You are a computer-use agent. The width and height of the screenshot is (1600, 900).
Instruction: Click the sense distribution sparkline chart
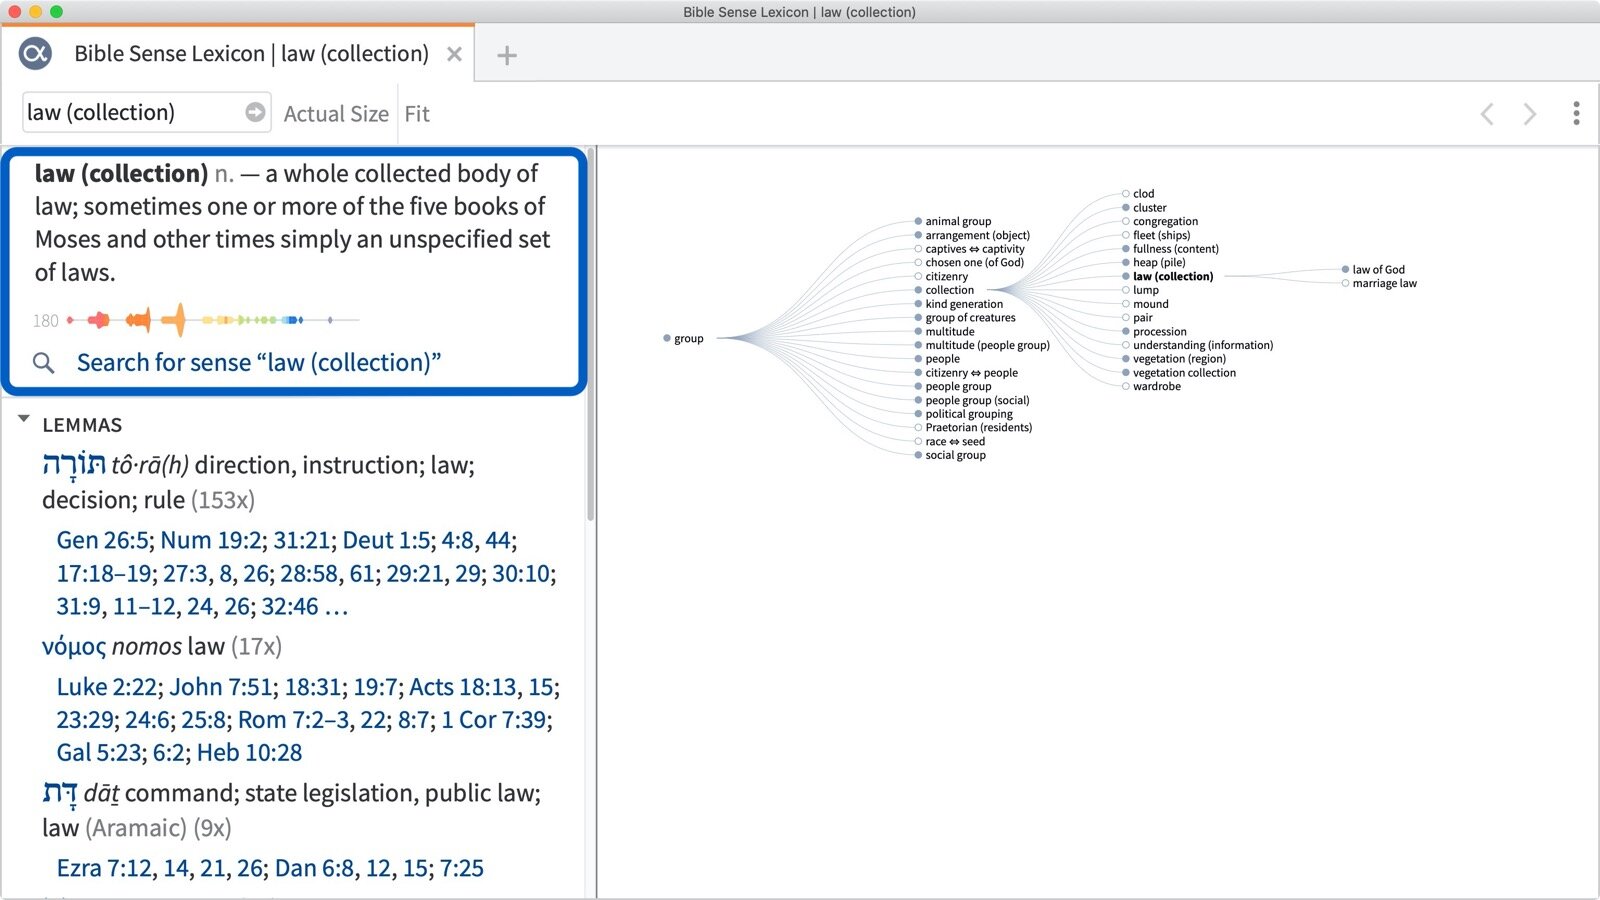pyautogui.click(x=212, y=320)
